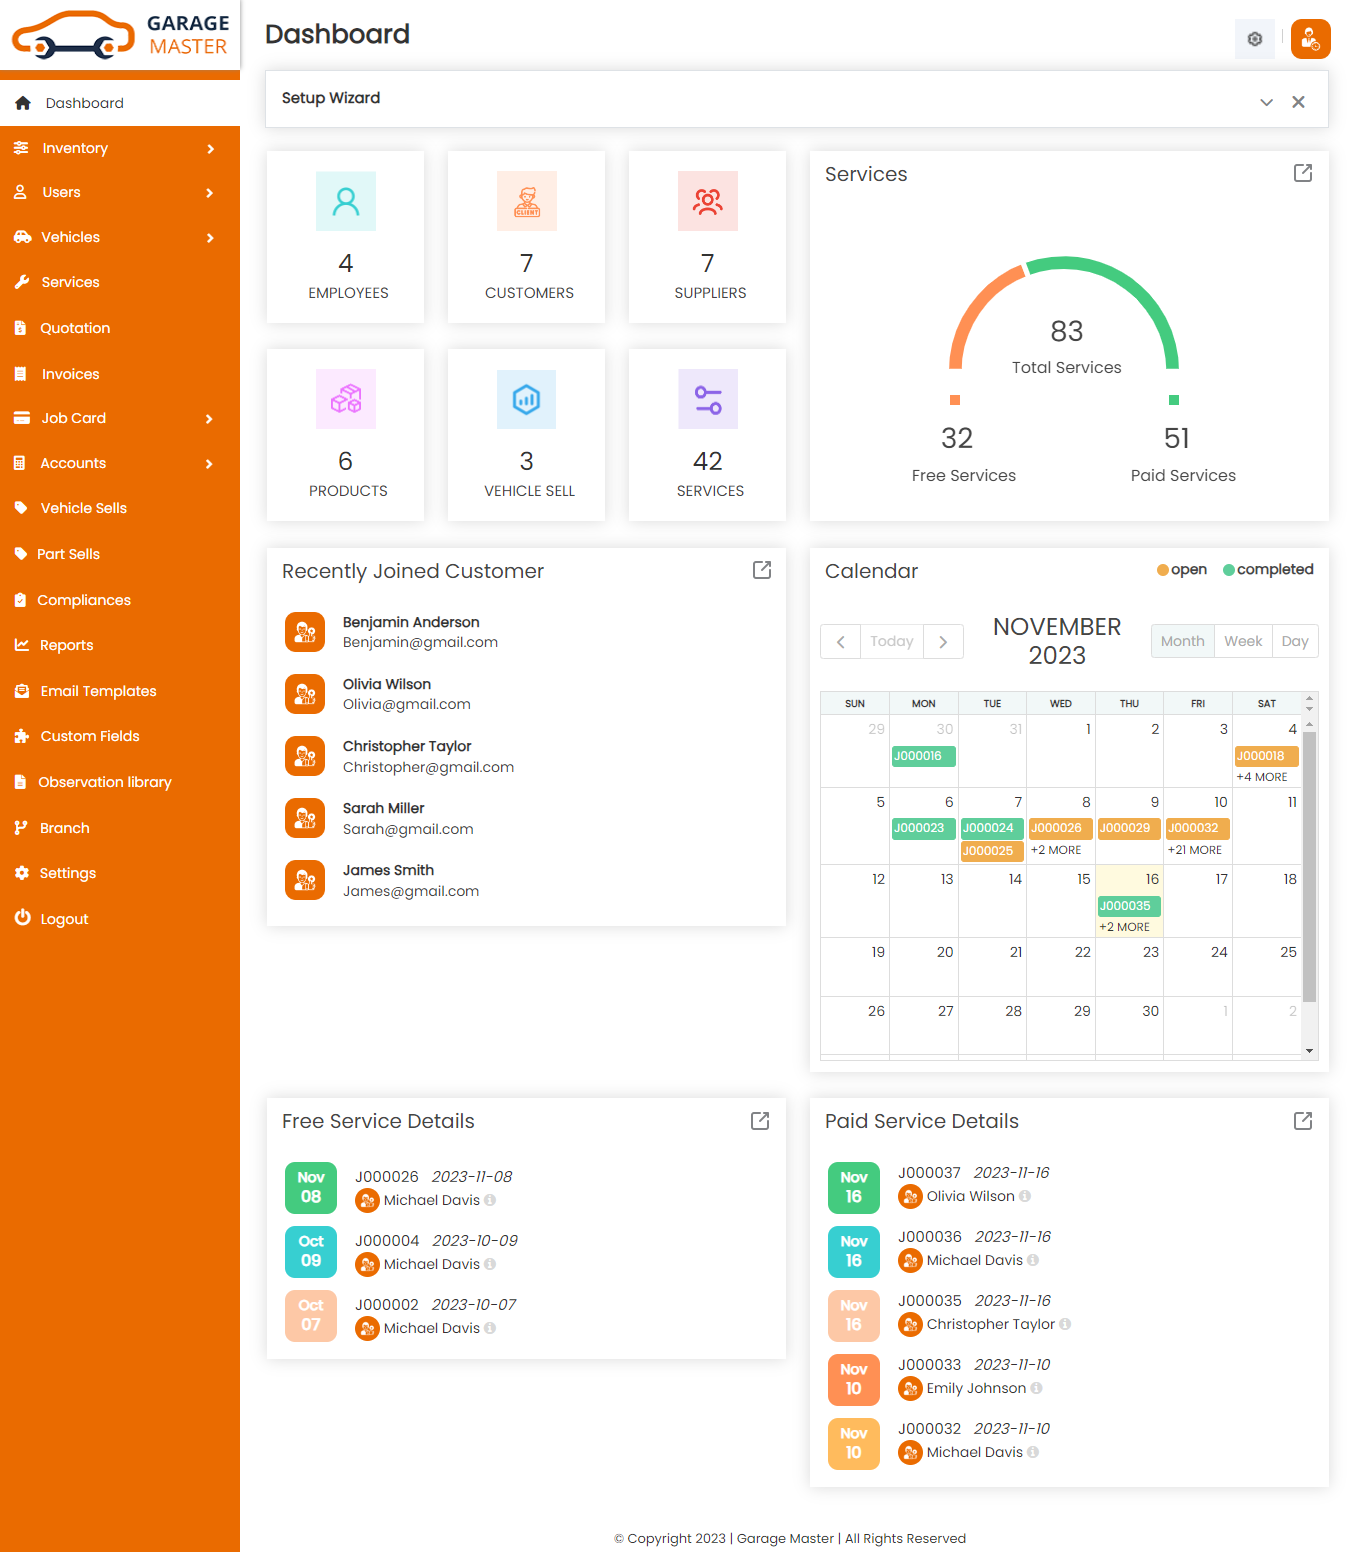
Task: Switch calendar to Day view
Action: [x=1295, y=641]
